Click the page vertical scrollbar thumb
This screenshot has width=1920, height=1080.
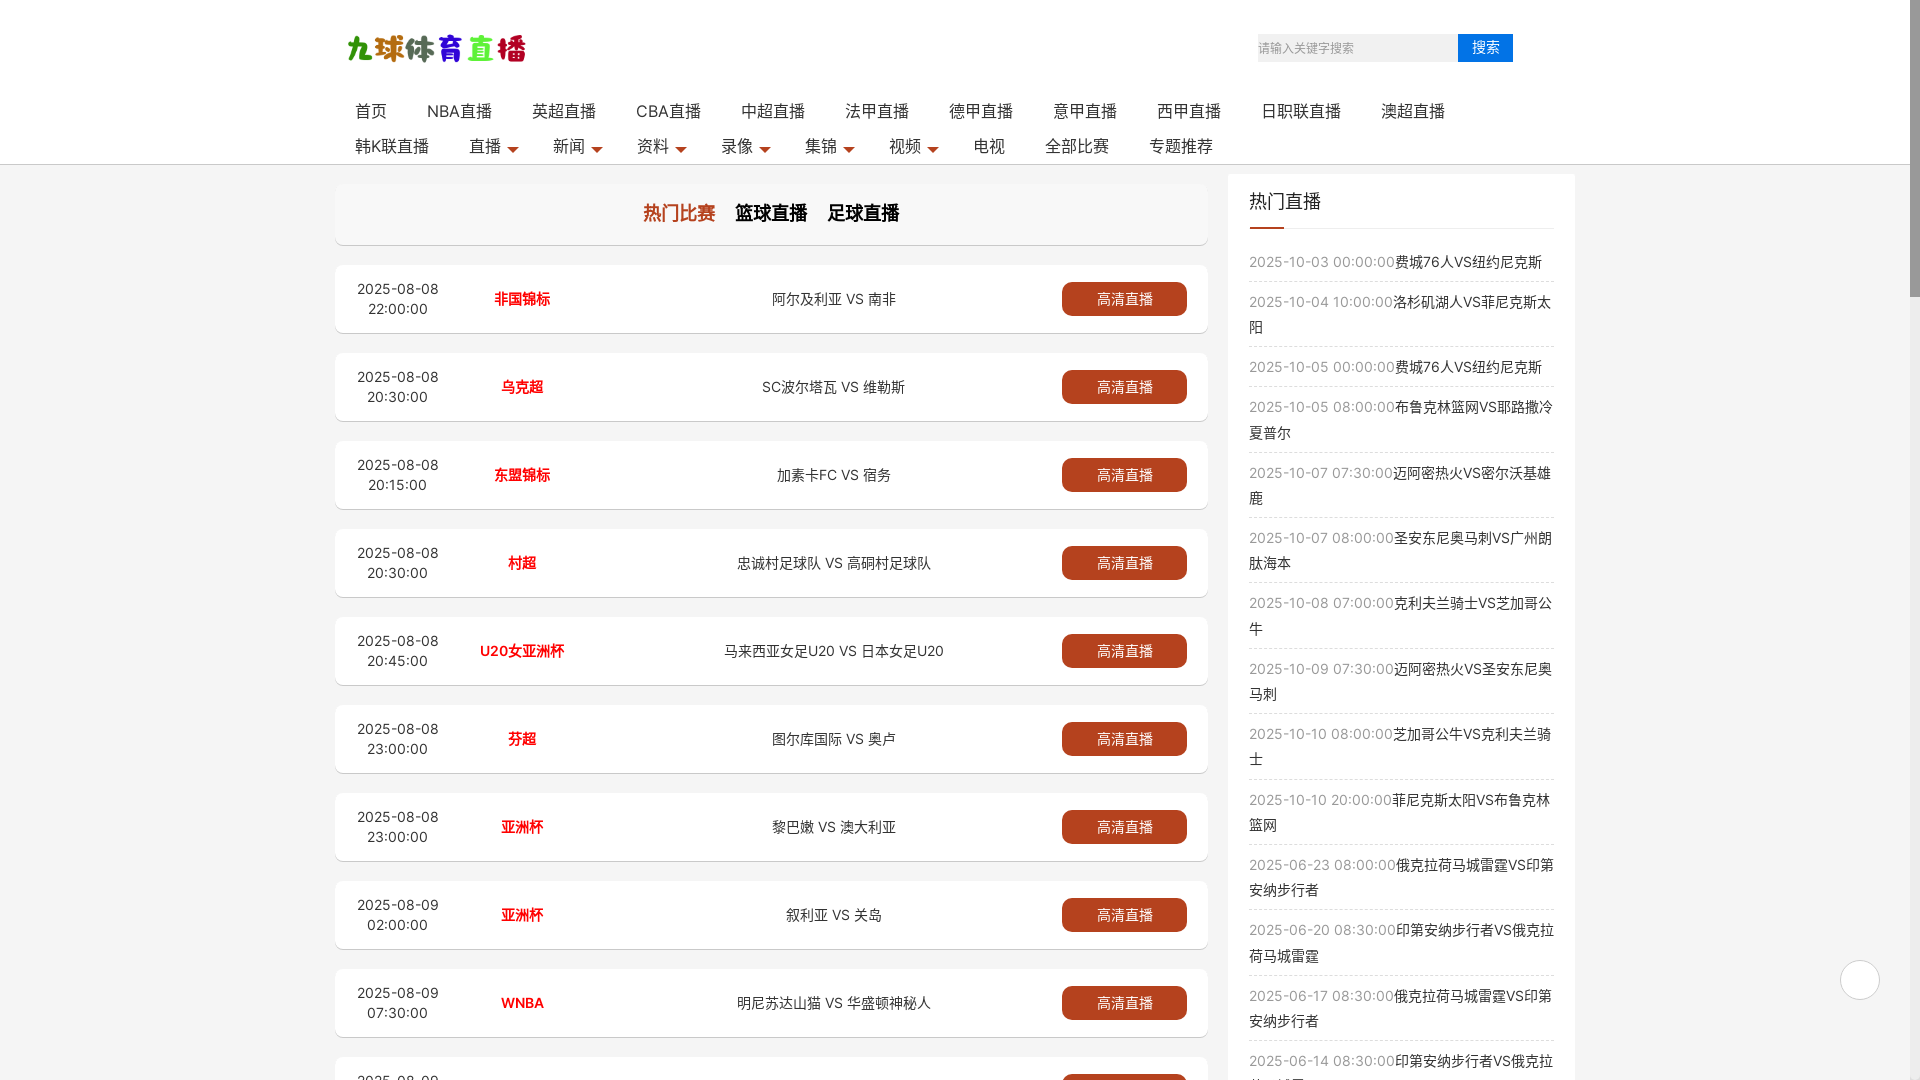click(1915, 150)
